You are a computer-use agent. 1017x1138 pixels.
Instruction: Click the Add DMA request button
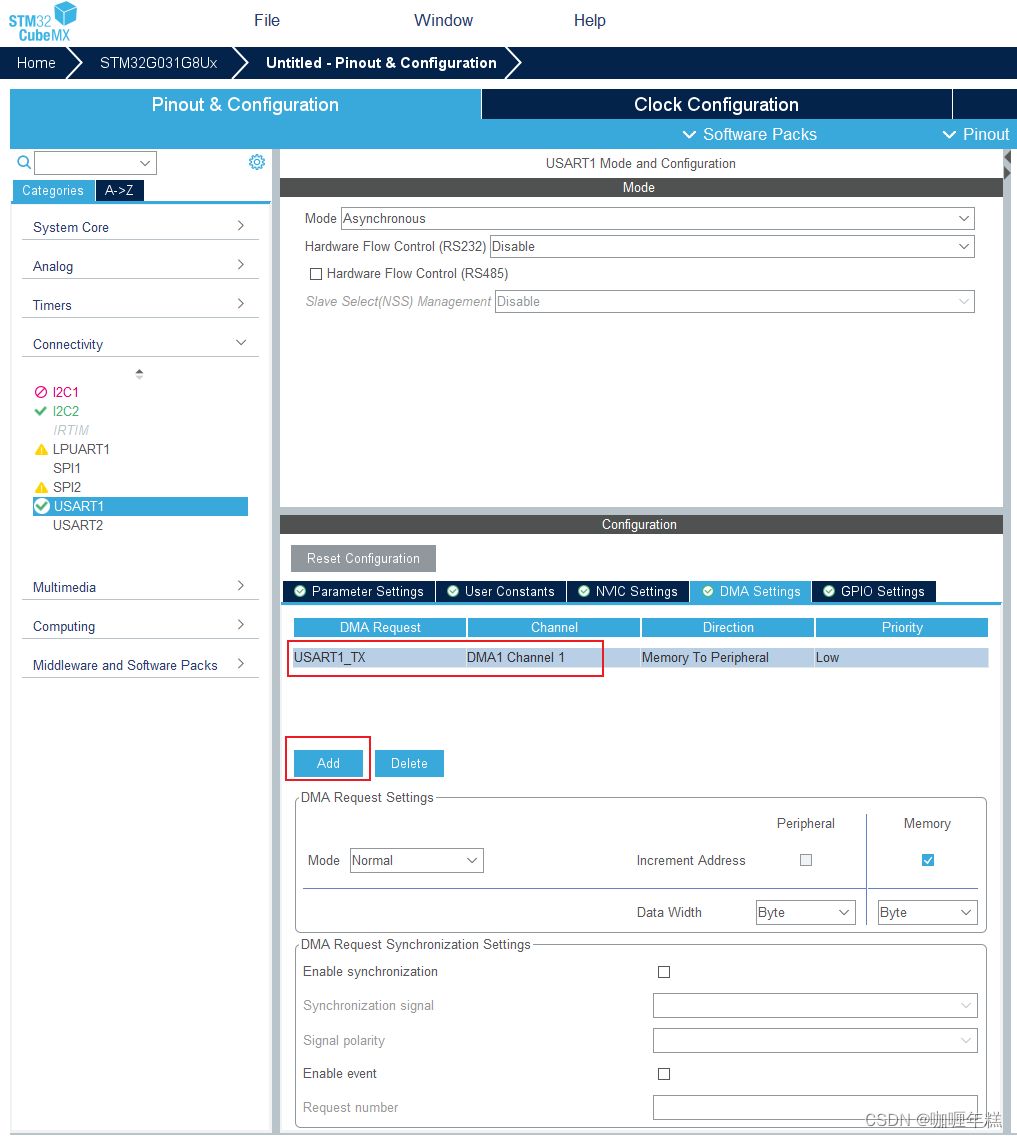point(328,764)
